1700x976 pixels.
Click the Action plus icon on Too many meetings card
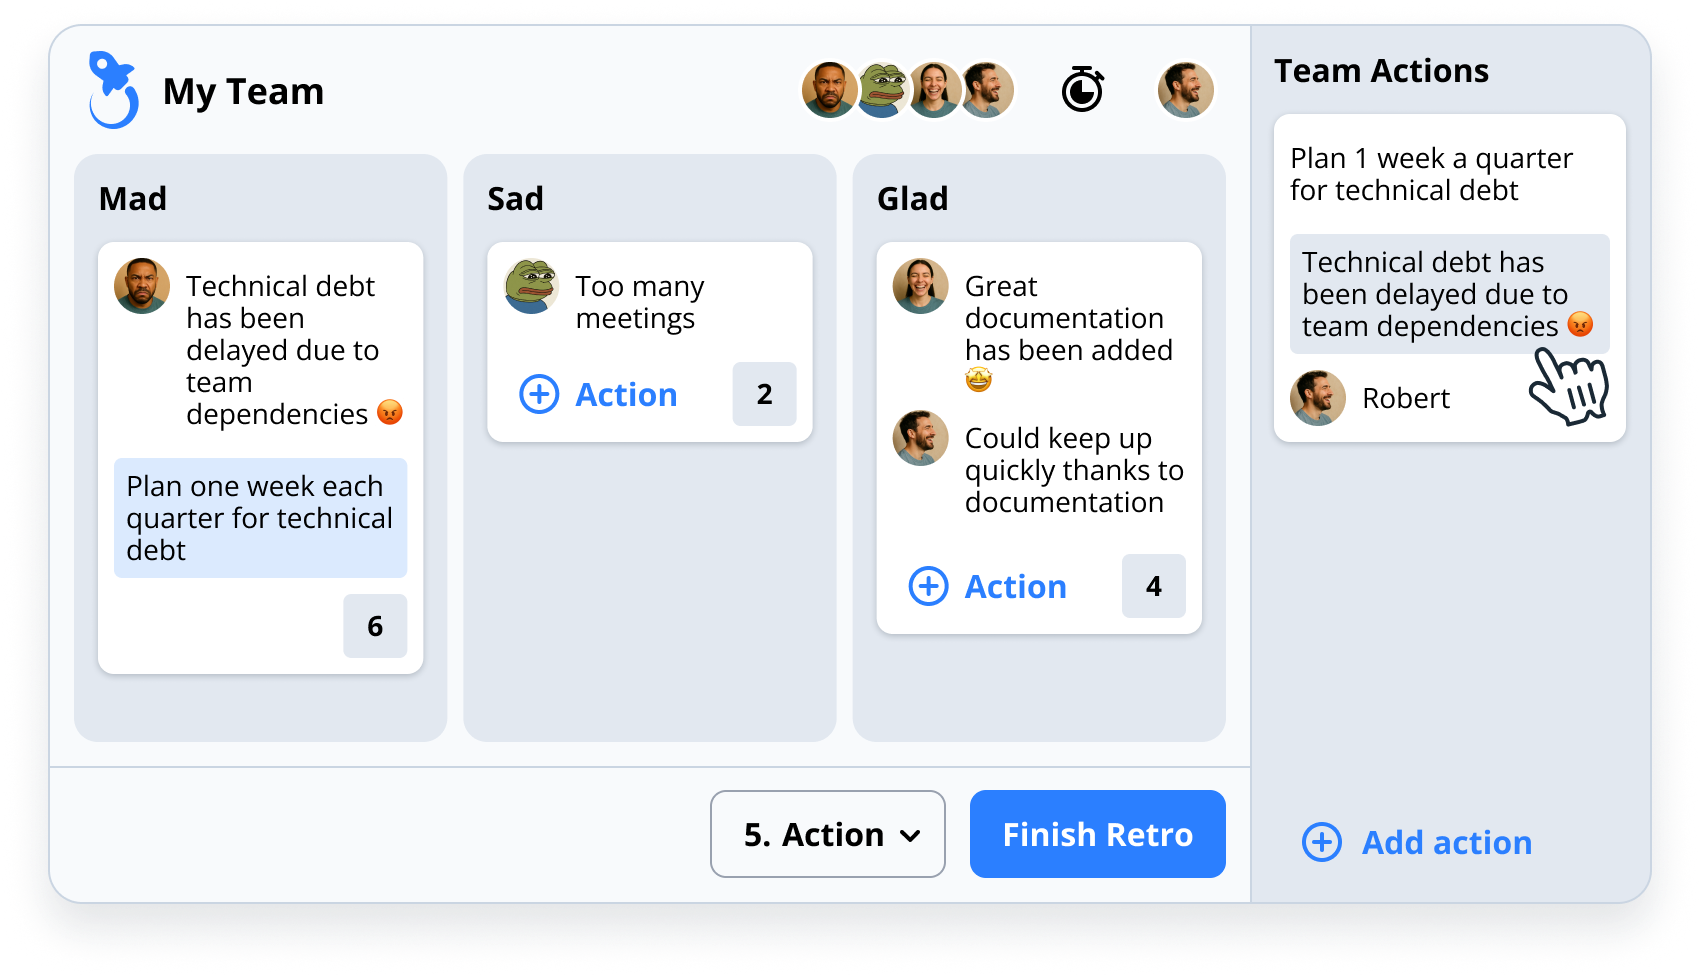click(538, 394)
